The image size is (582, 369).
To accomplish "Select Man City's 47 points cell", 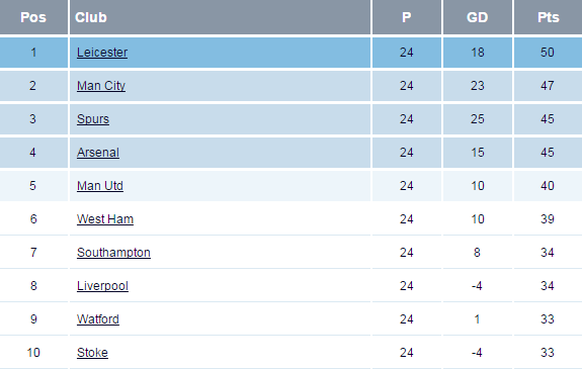I will pyautogui.click(x=548, y=86).
